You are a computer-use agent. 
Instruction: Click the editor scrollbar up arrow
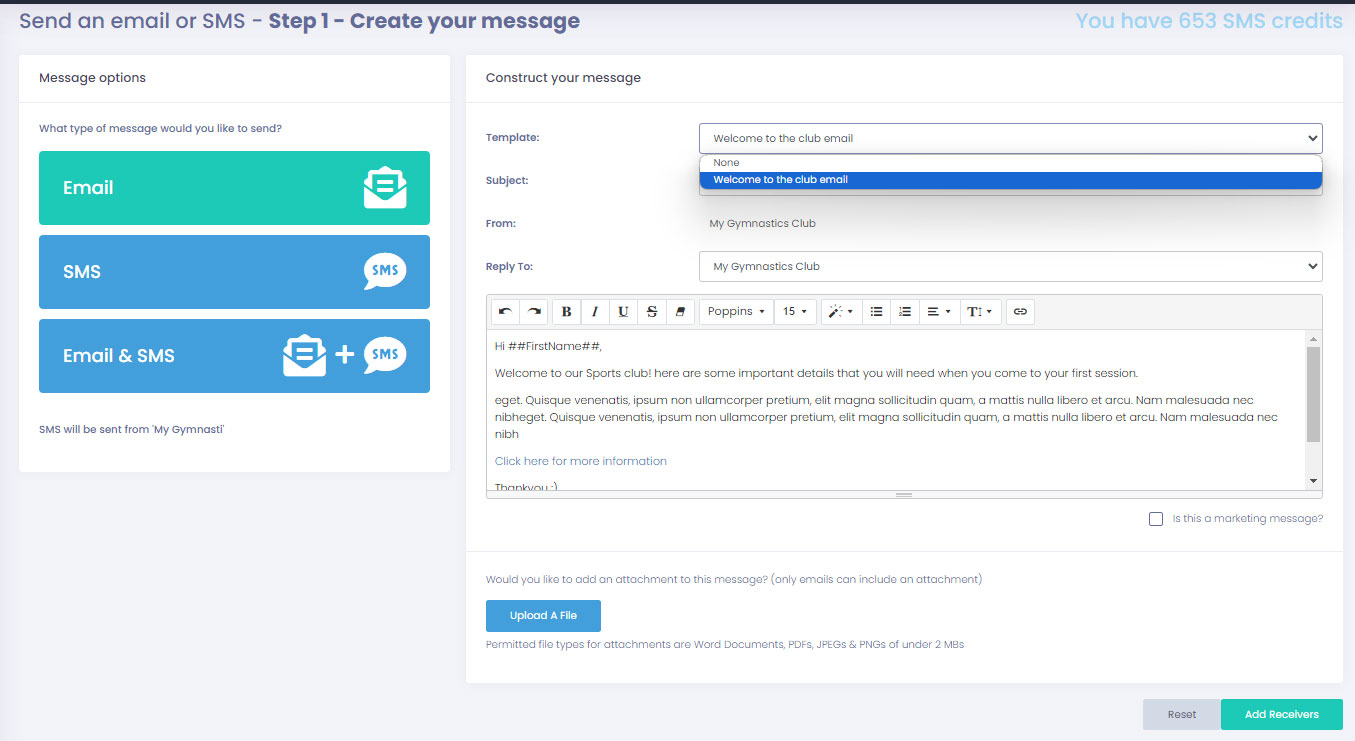(1313, 339)
